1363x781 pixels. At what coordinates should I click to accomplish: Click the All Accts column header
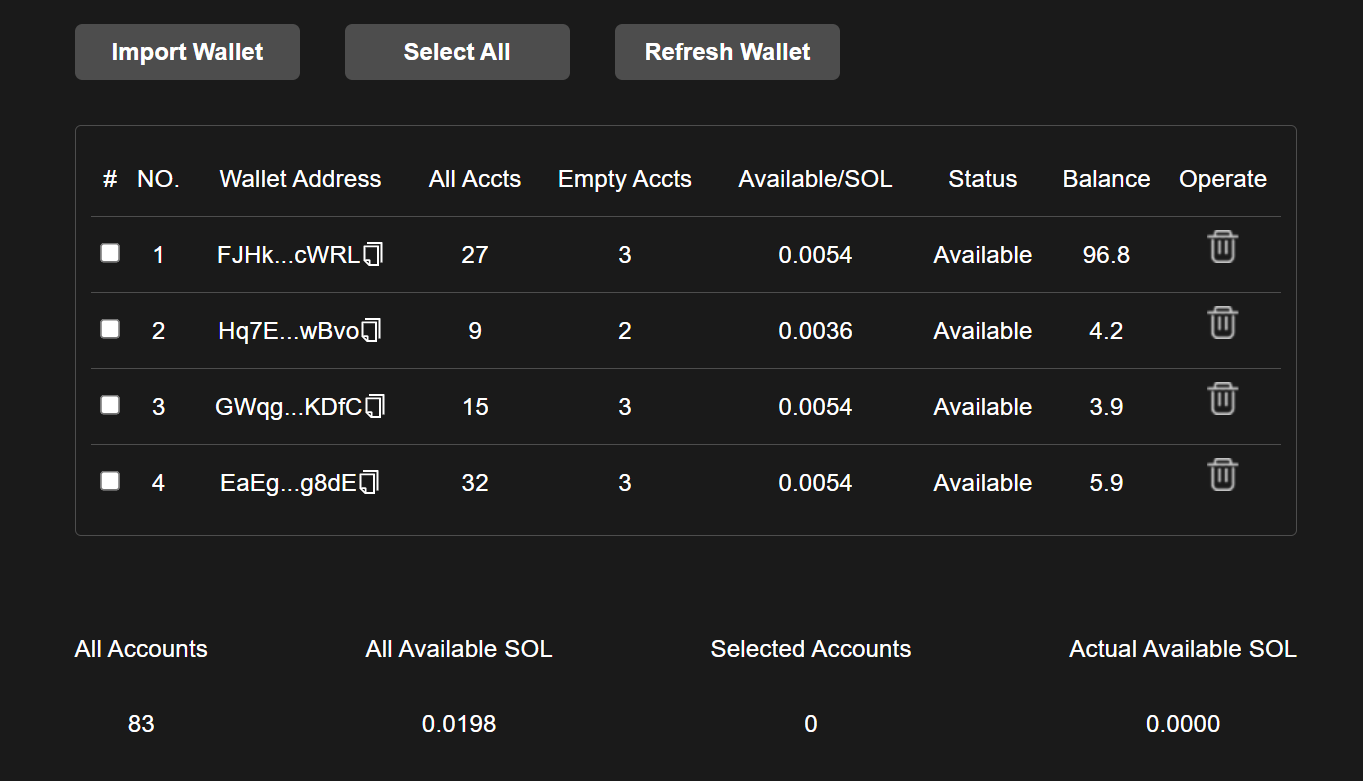pyautogui.click(x=474, y=179)
